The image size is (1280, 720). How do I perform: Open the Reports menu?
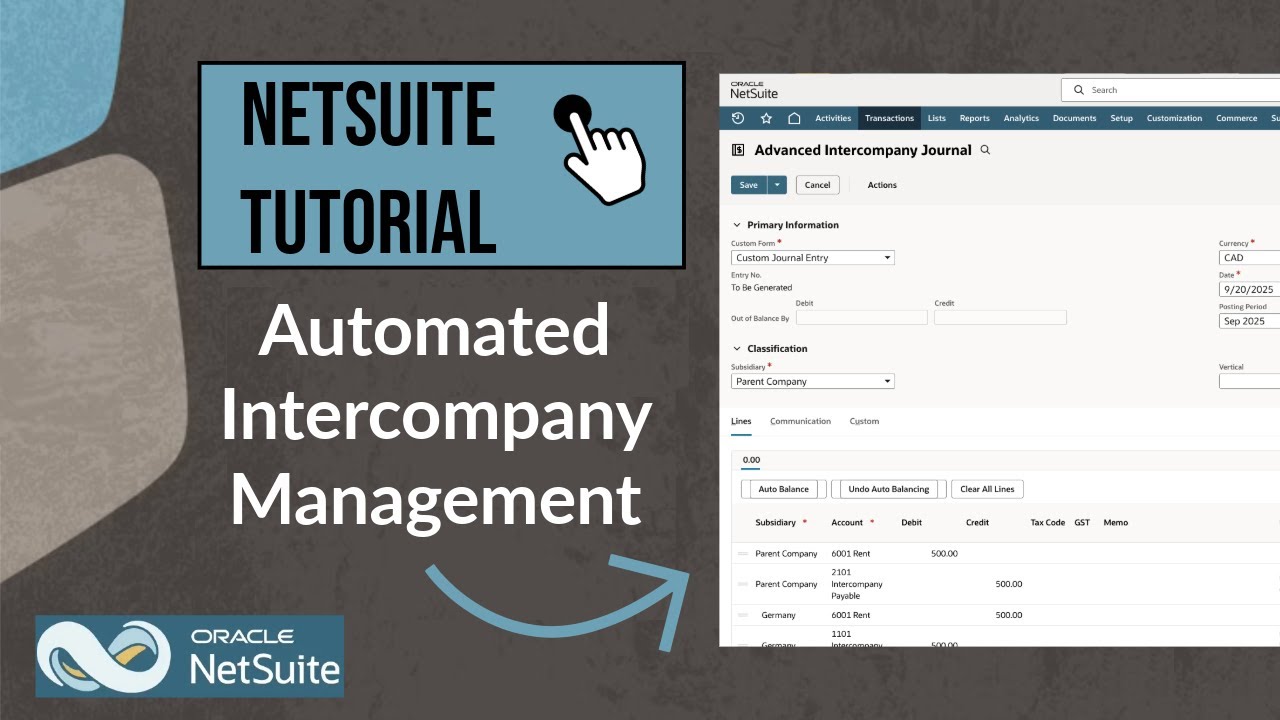click(974, 118)
